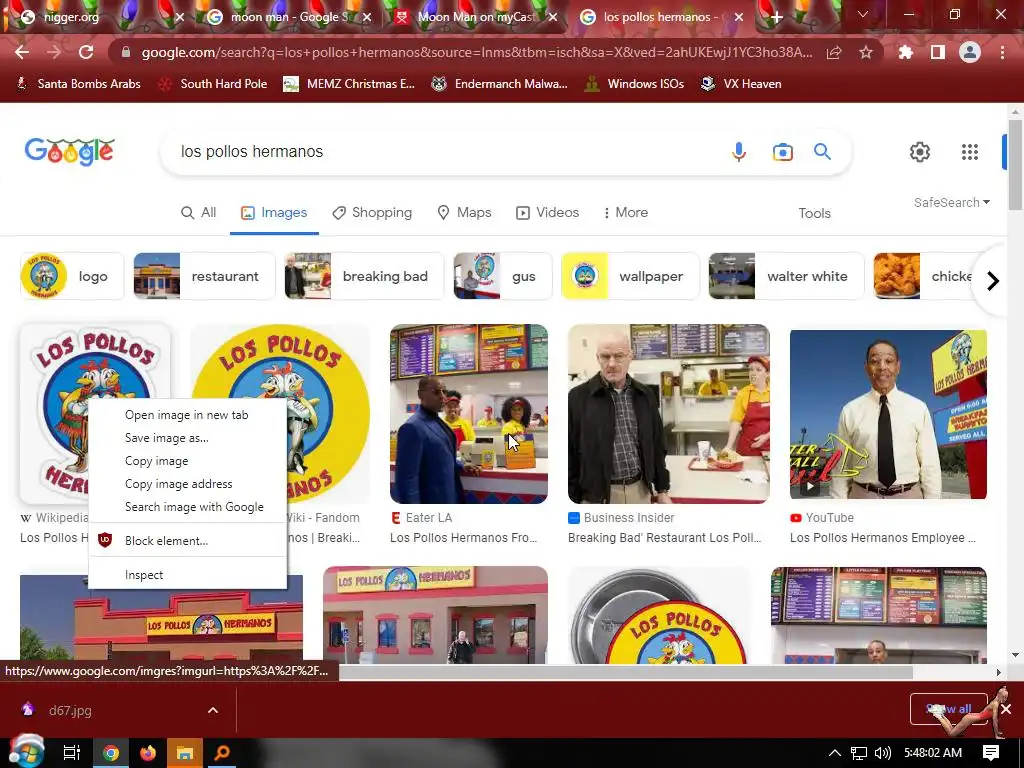Choose 'Copy image' from context menu
The width and height of the screenshot is (1024, 768).
(x=187, y=460)
